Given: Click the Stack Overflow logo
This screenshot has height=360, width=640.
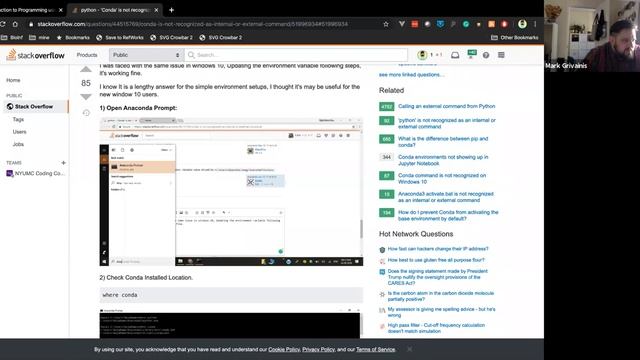Looking at the screenshot, I should (x=36, y=55).
